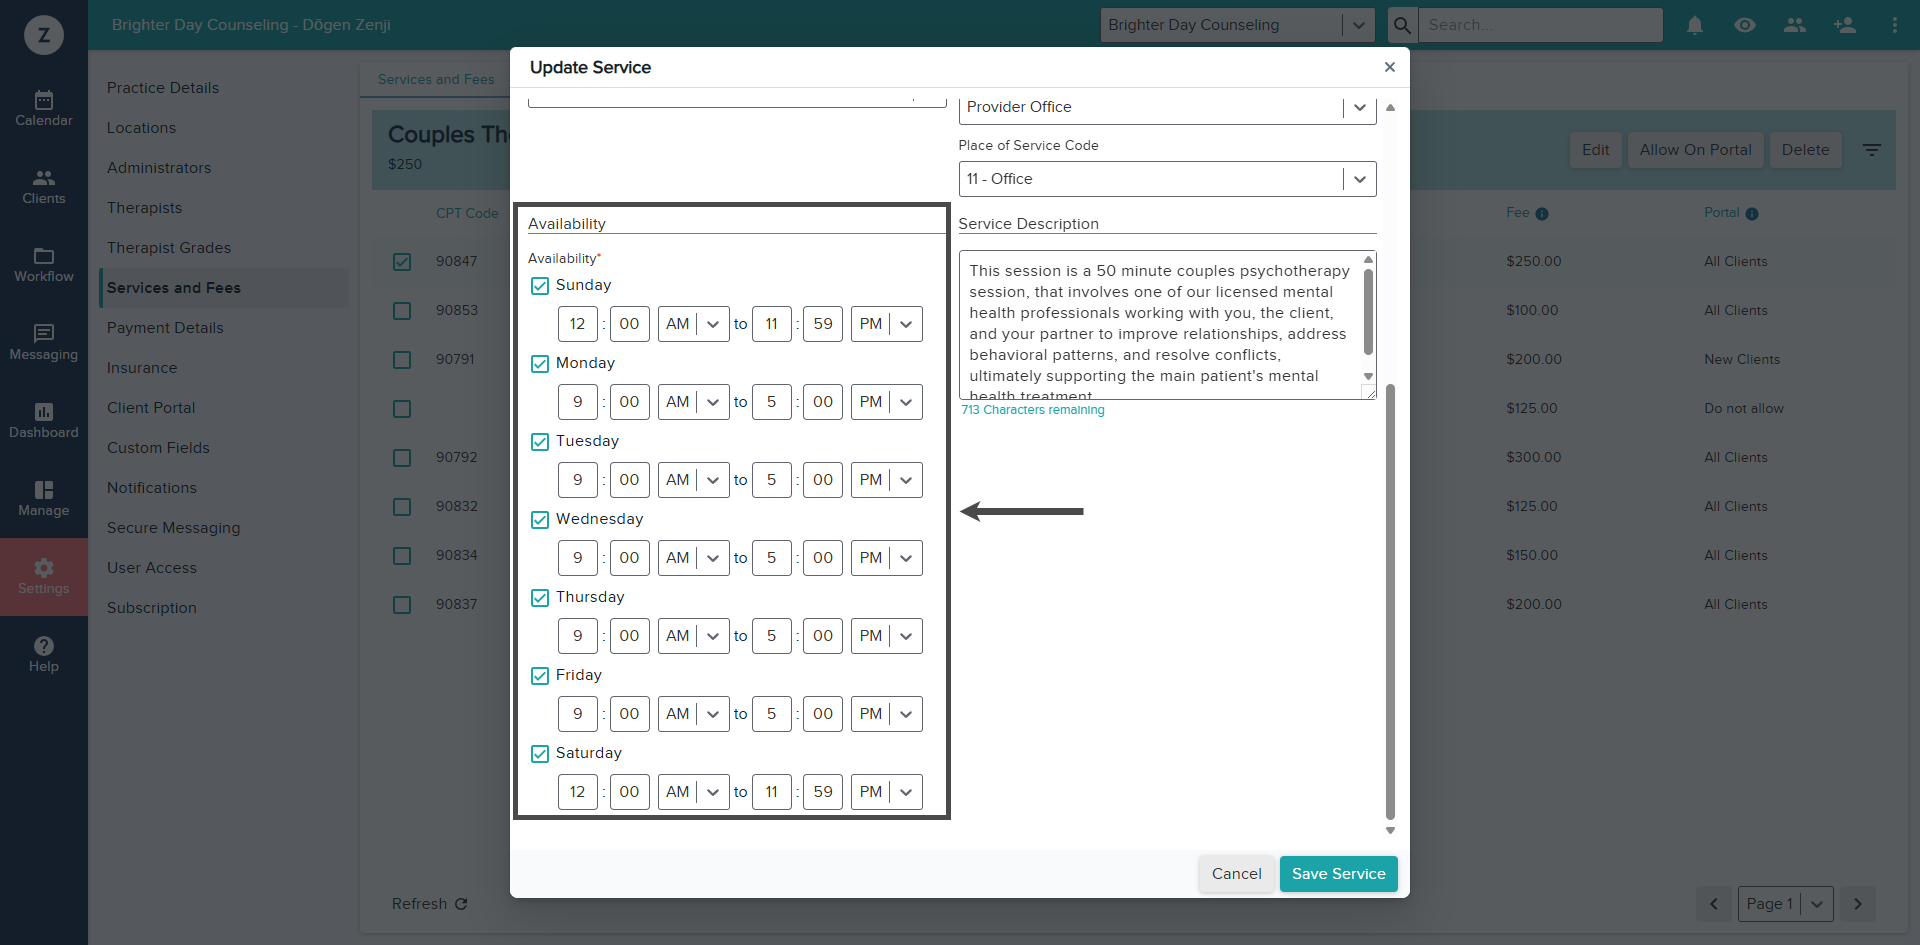Delete the selected service
This screenshot has height=945, width=1920.
point(1806,150)
